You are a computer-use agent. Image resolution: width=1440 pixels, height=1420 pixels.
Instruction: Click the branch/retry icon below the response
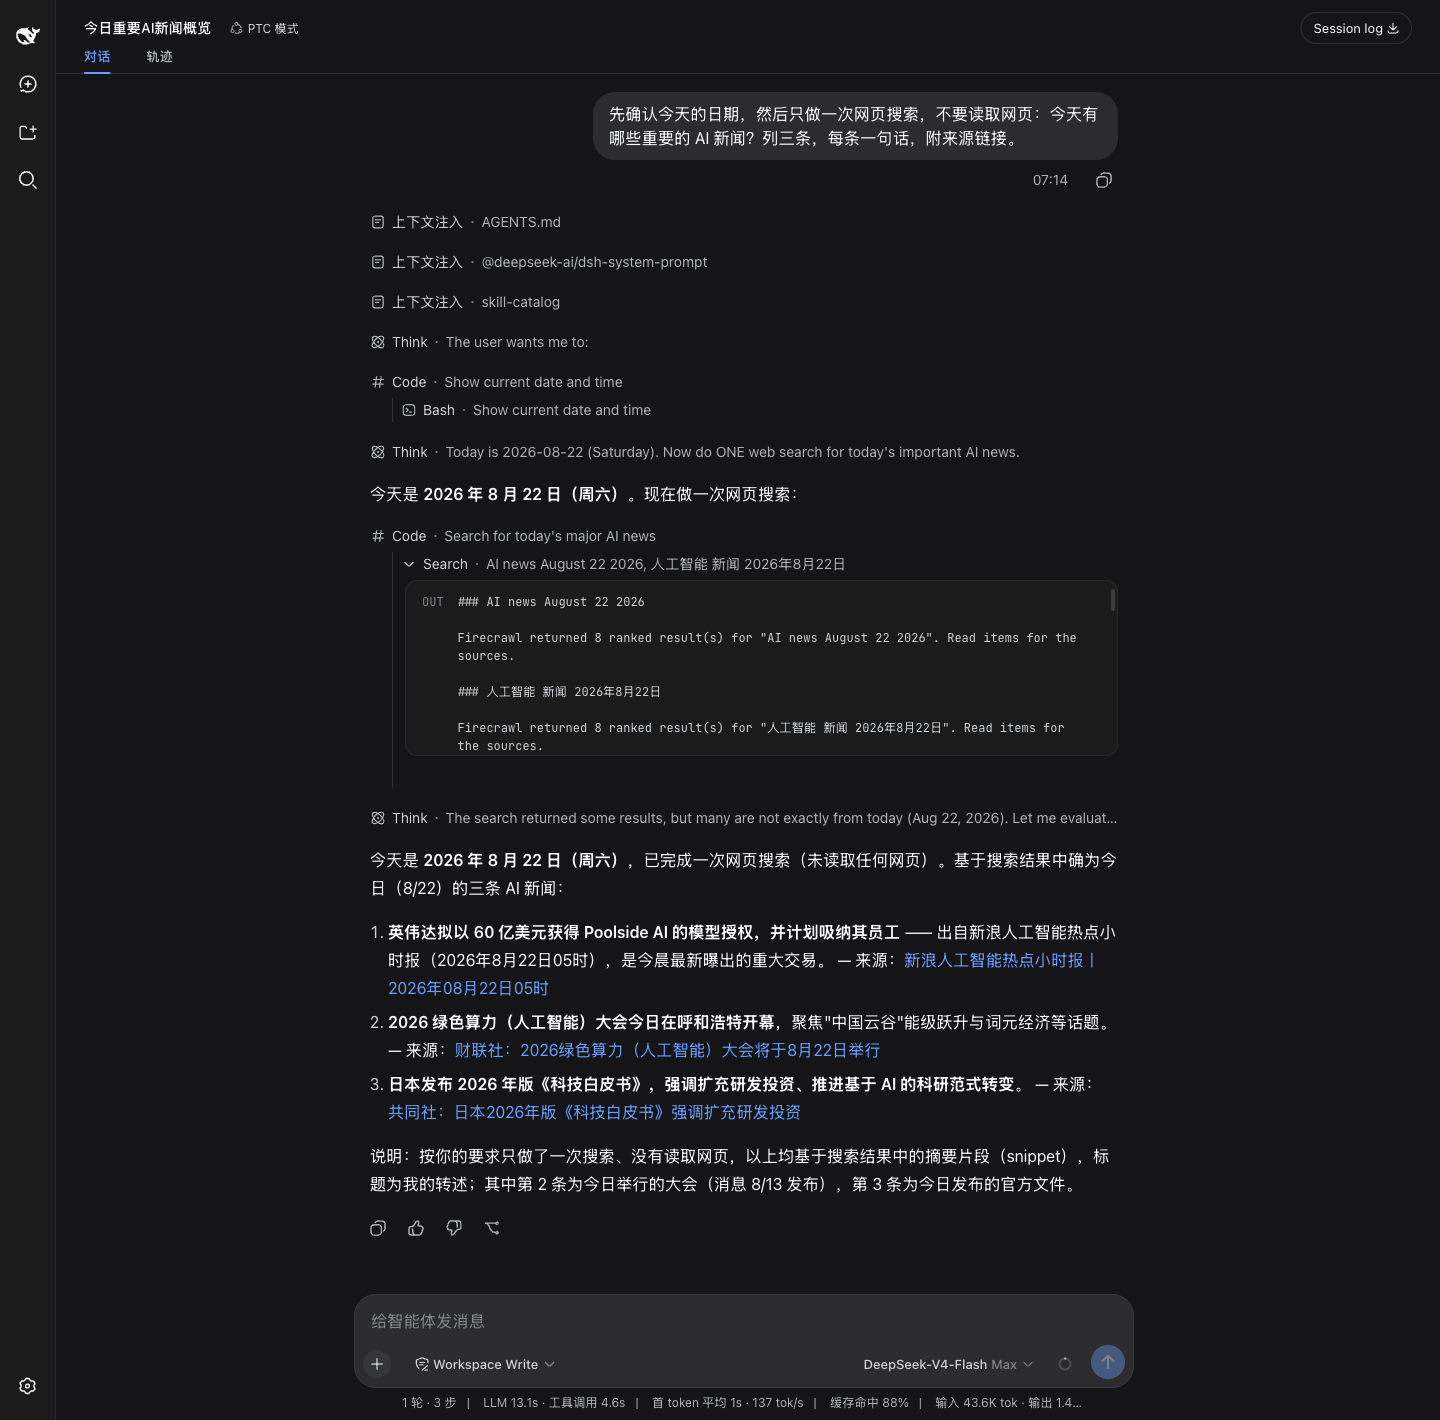tap(492, 1228)
